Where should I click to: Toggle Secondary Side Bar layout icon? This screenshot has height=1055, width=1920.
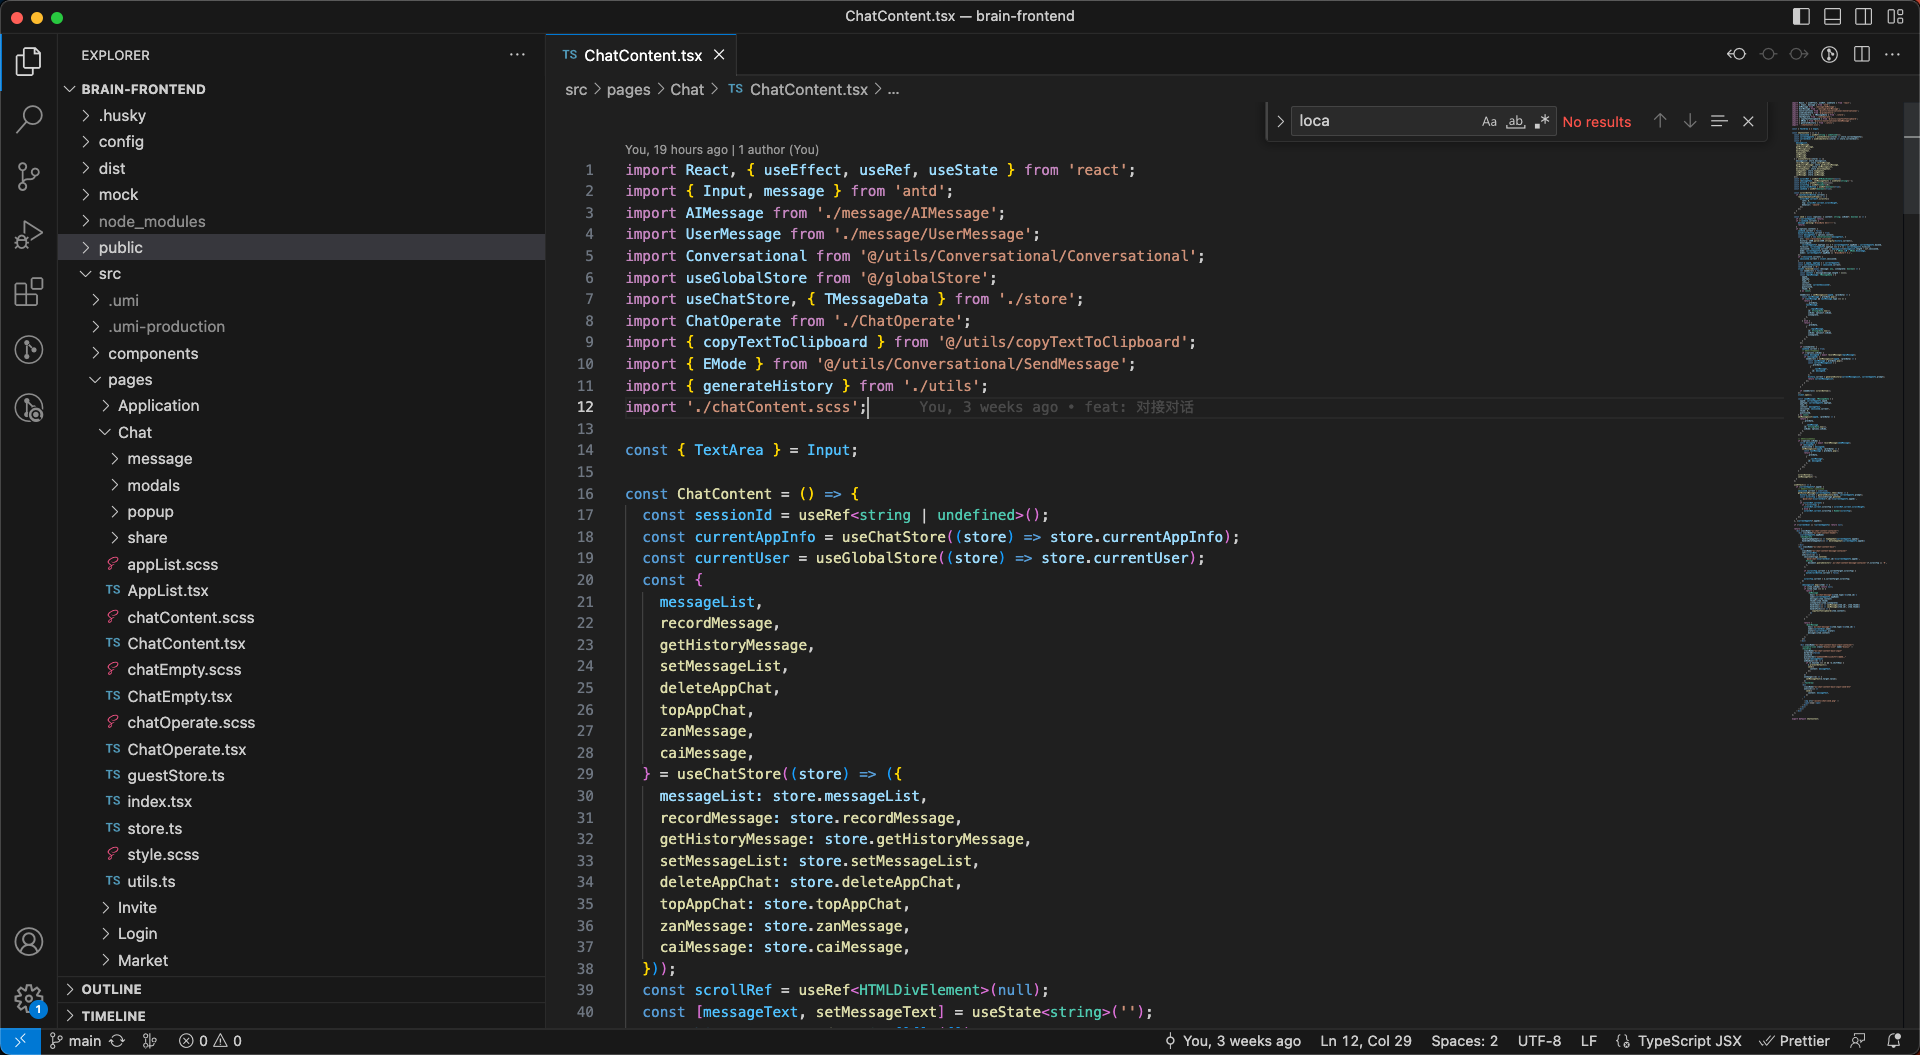pos(1864,16)
